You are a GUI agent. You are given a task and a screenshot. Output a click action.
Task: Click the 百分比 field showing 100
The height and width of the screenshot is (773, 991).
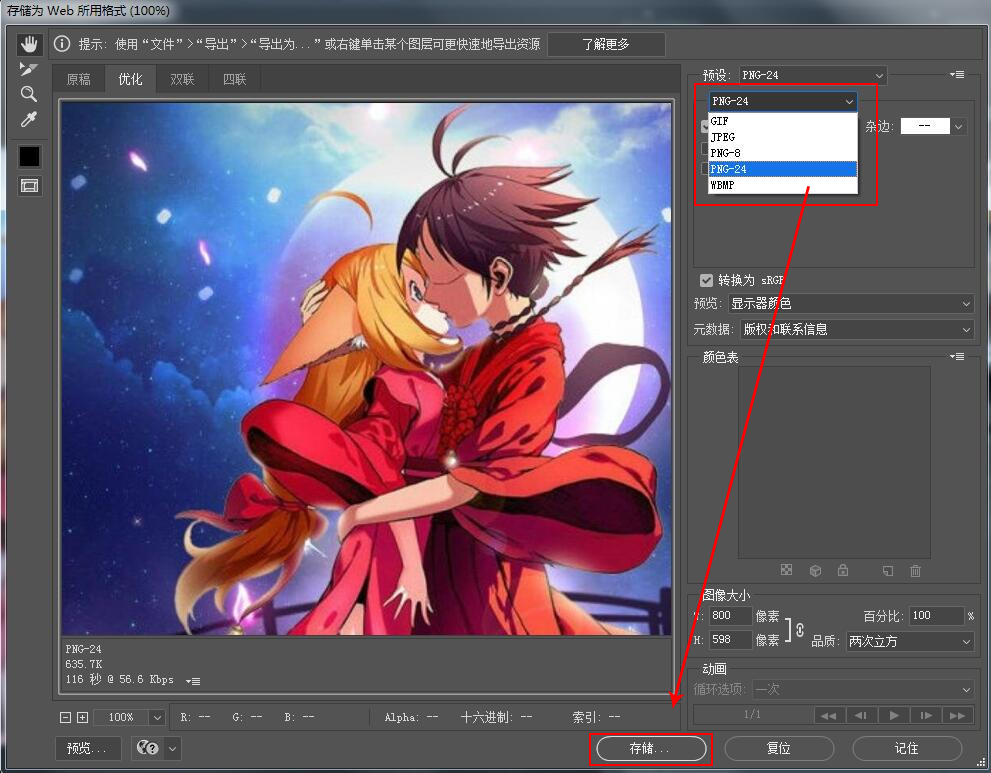(936, 616)
